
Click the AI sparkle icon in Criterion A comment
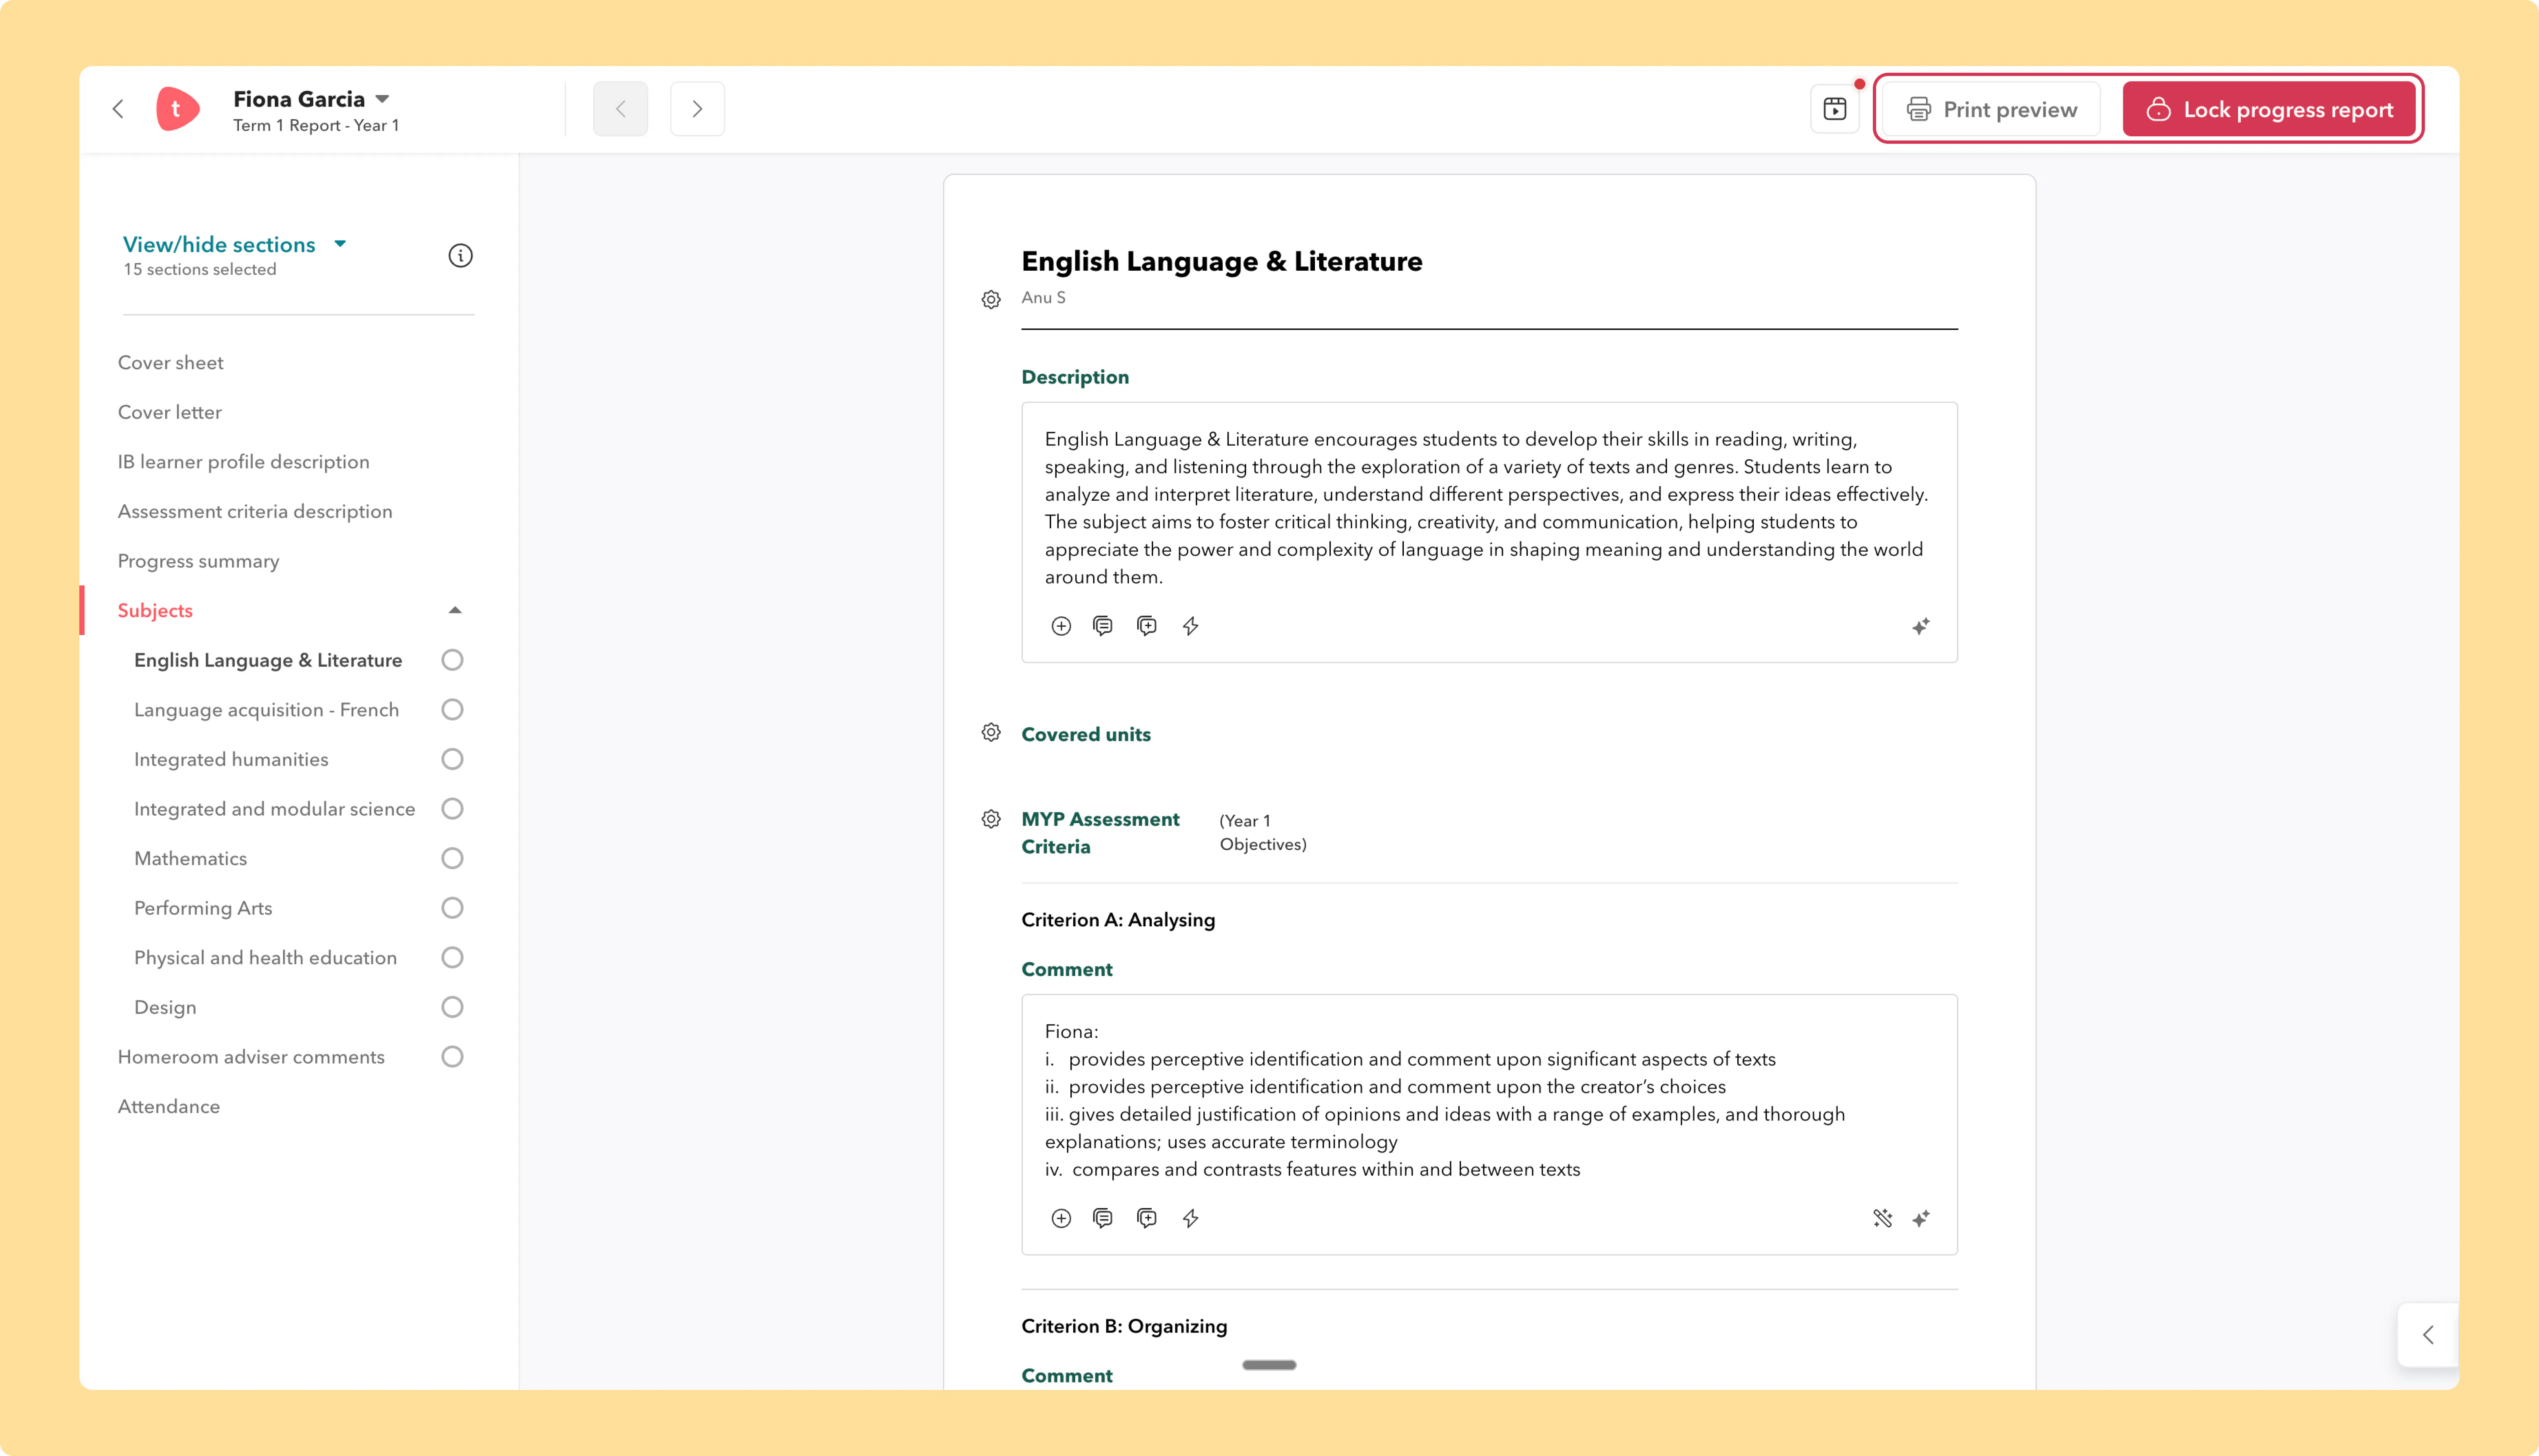1921,1219
